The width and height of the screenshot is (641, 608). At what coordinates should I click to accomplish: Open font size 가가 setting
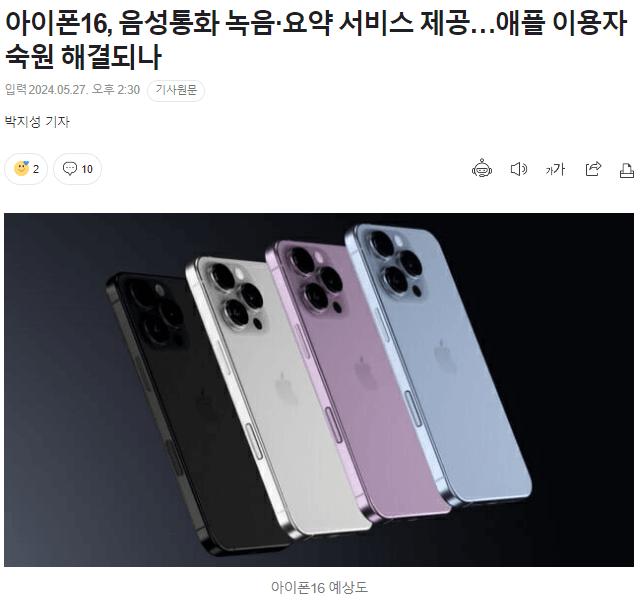pyautogui.click(x=555, y=169)
